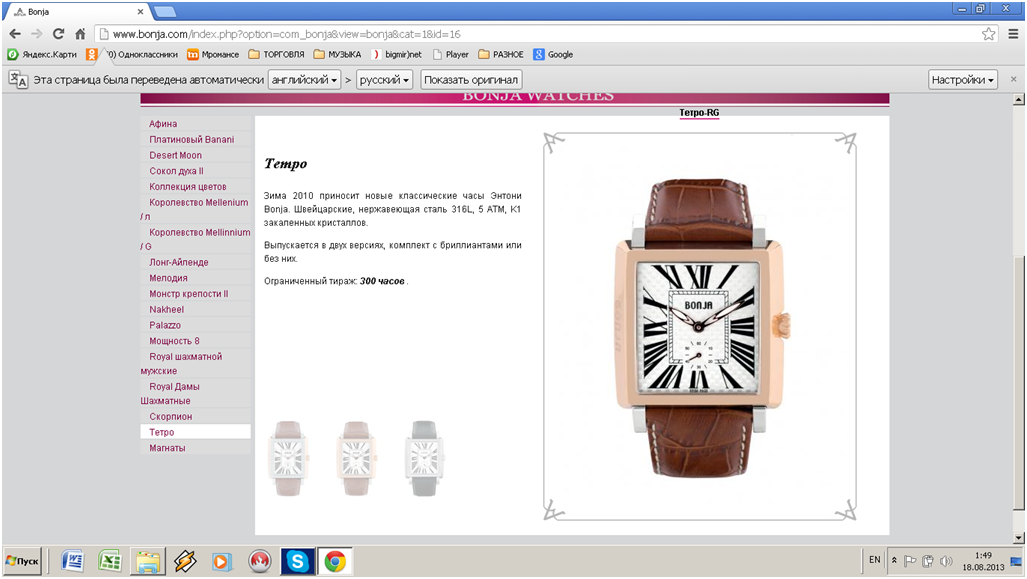Switch to Chrome in the taskbar
The image size is (1027, 579).
(x=335, y=561)
